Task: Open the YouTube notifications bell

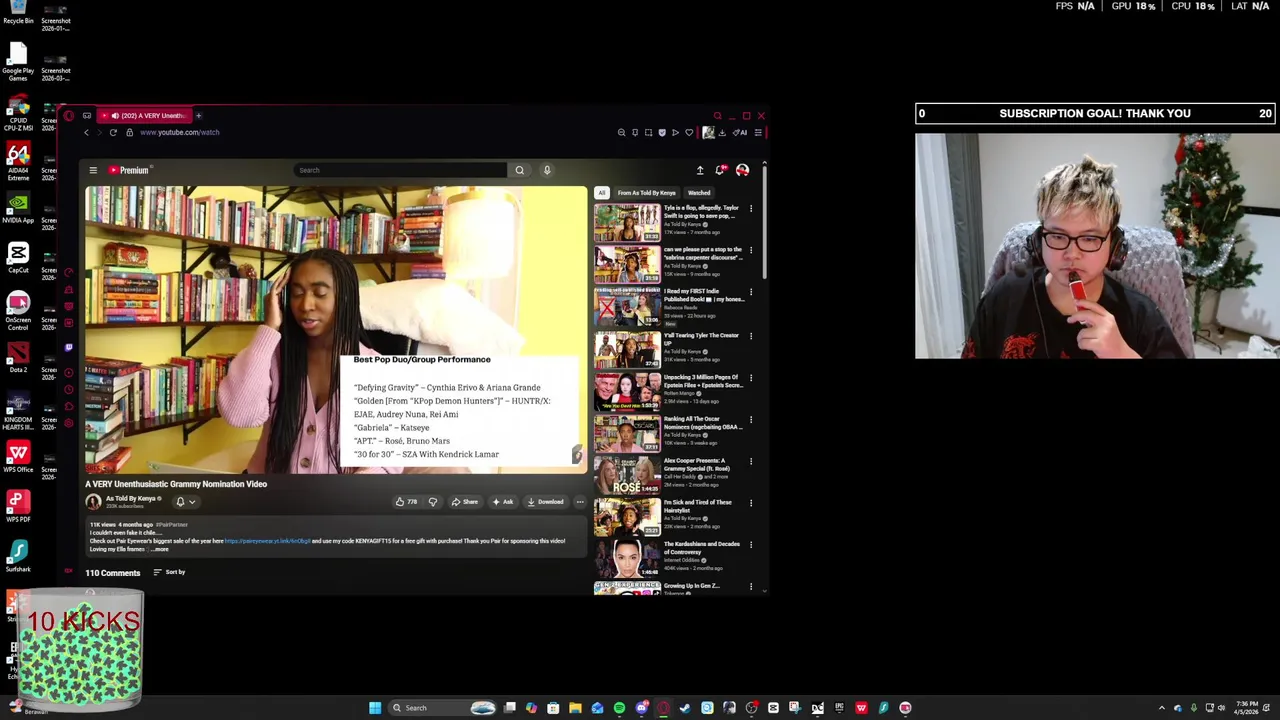Action: coord(720,170)
